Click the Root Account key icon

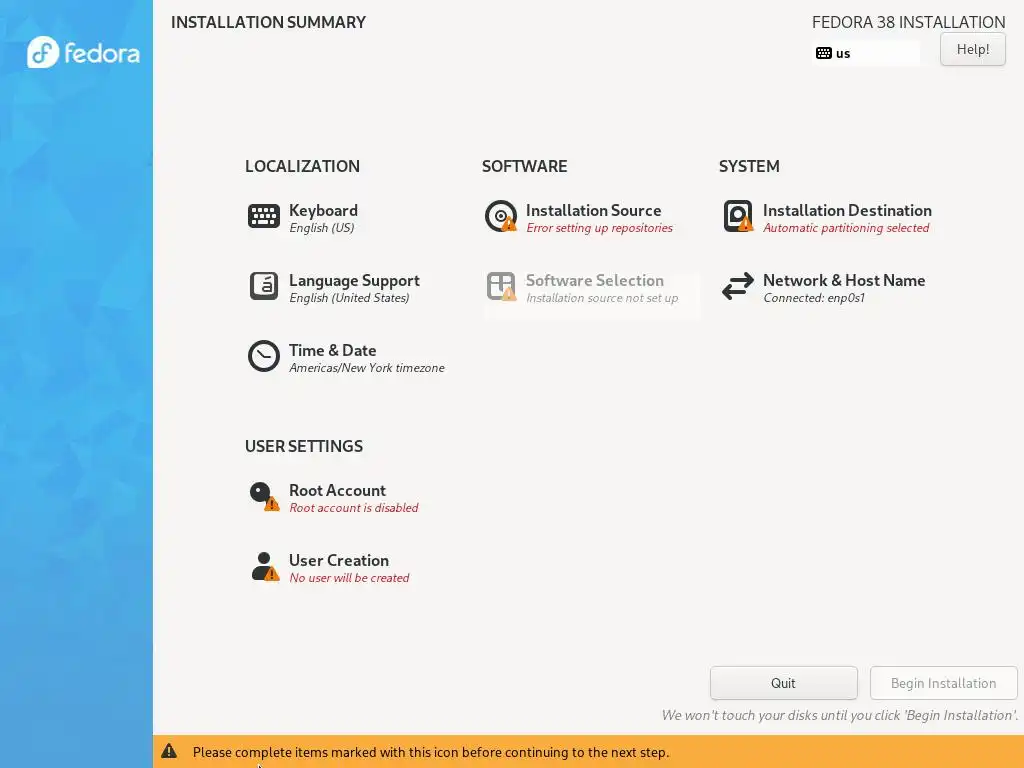pyautogui.click(x=264, y=496)
